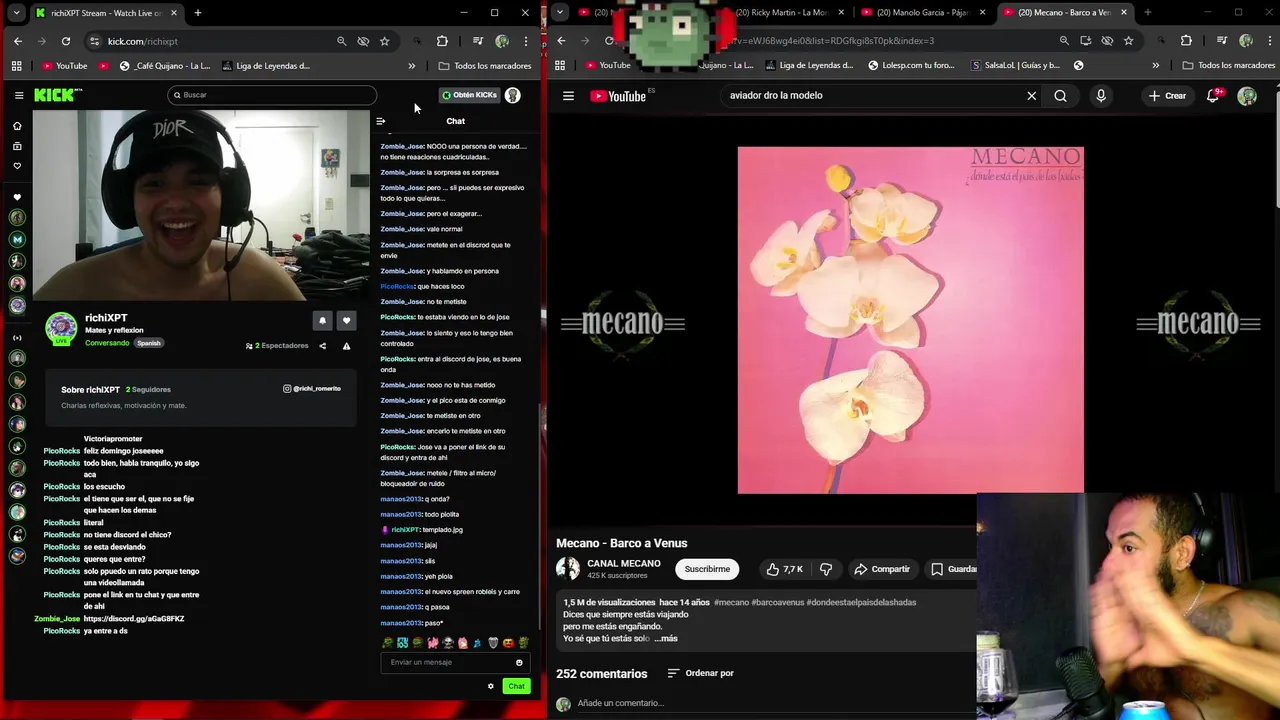The width and height of the screenshot is (1280, 720).
Task: Open SalsaLoL bookmark in YouTube window
Action: [x=1014, y=65]
